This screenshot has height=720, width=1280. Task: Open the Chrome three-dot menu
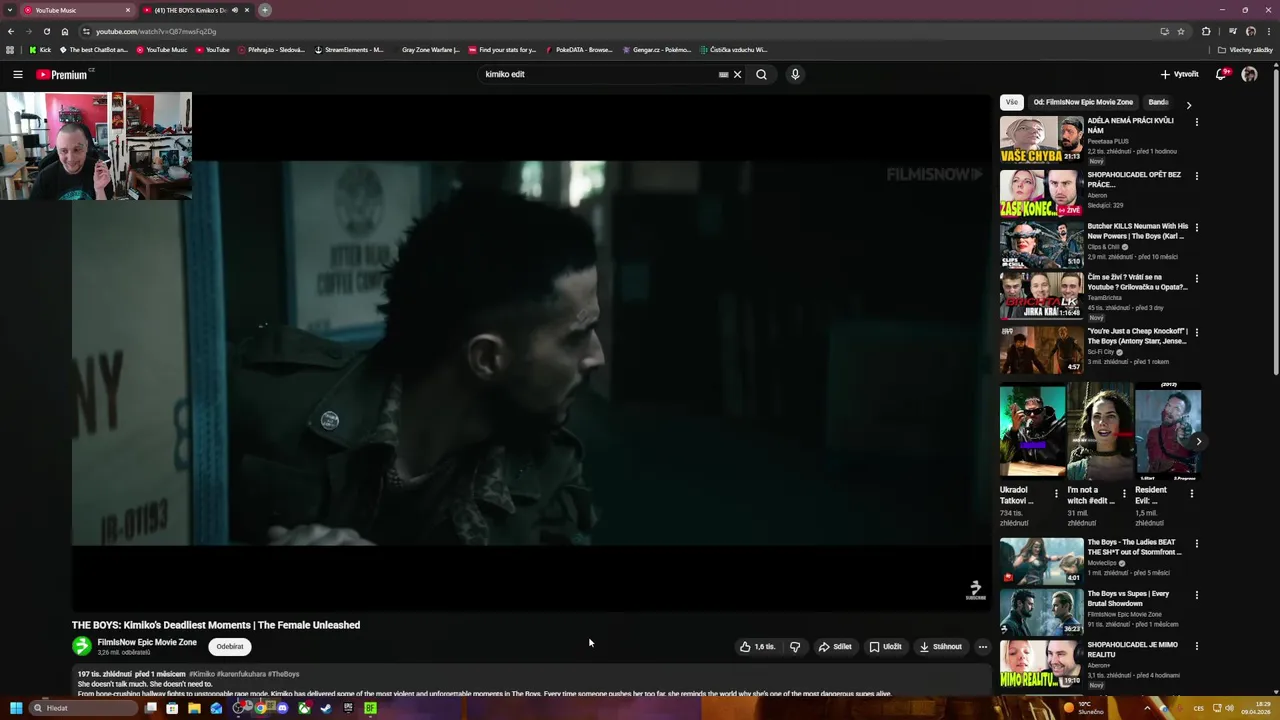pyautogui.click(x=1269, y=31)
